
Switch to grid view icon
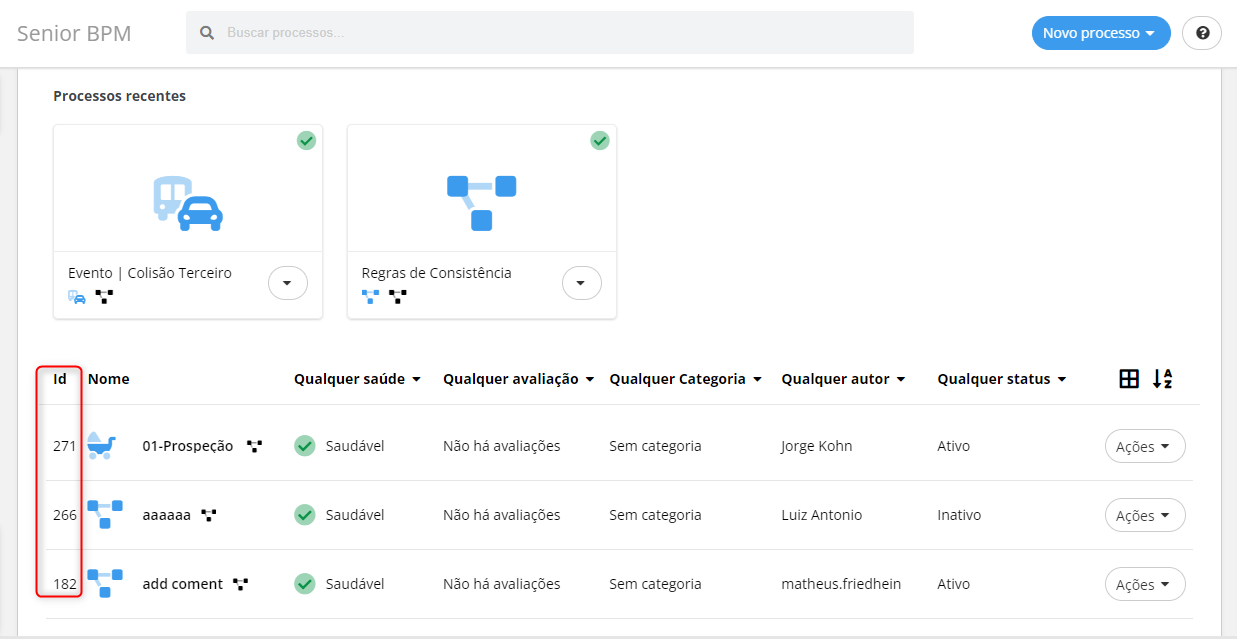[x=1129, y=379]
